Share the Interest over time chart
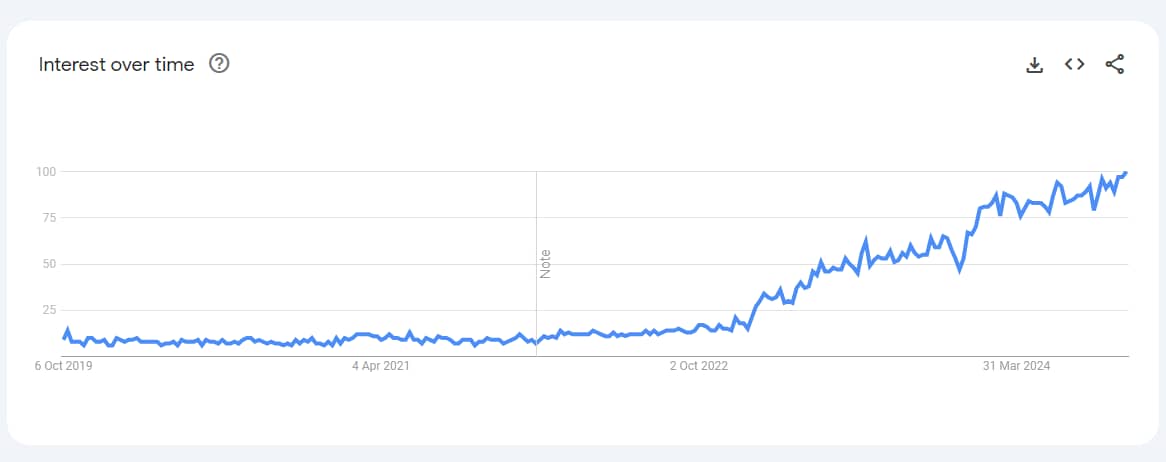The height and width of the screenshot is (462, 1166). tap(1115, 65)
